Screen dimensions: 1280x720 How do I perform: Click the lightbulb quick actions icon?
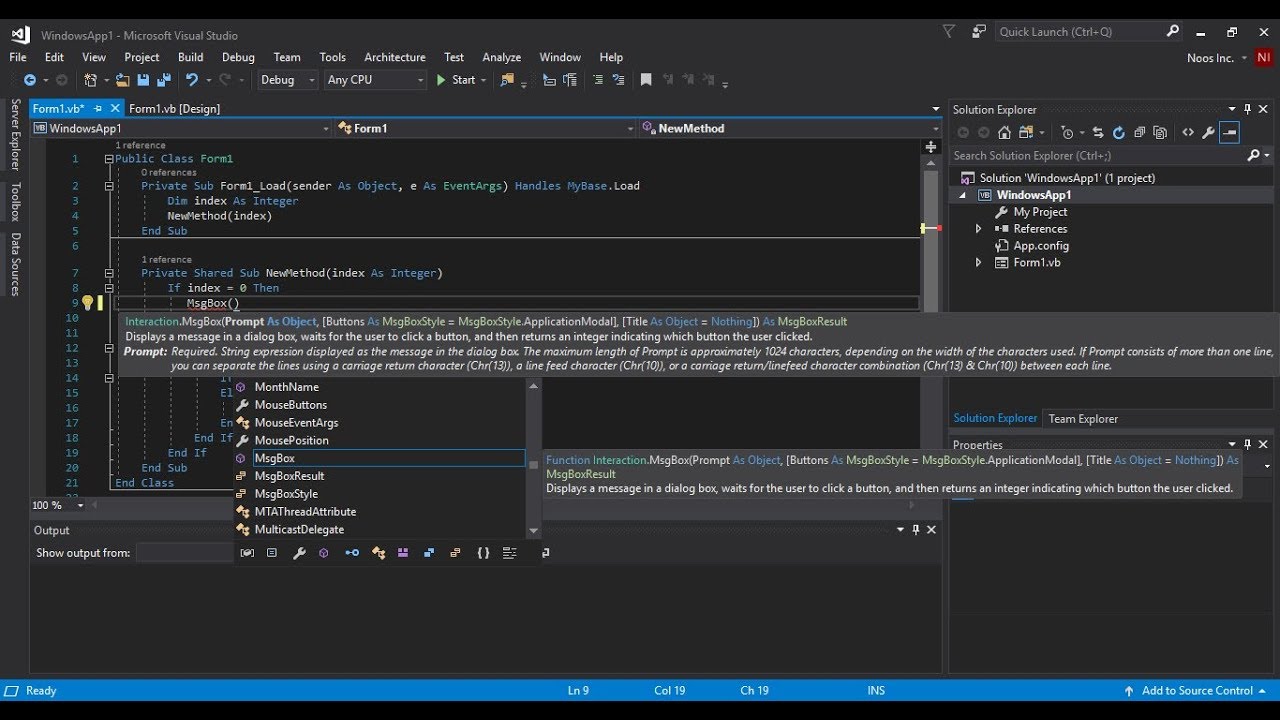87,303
